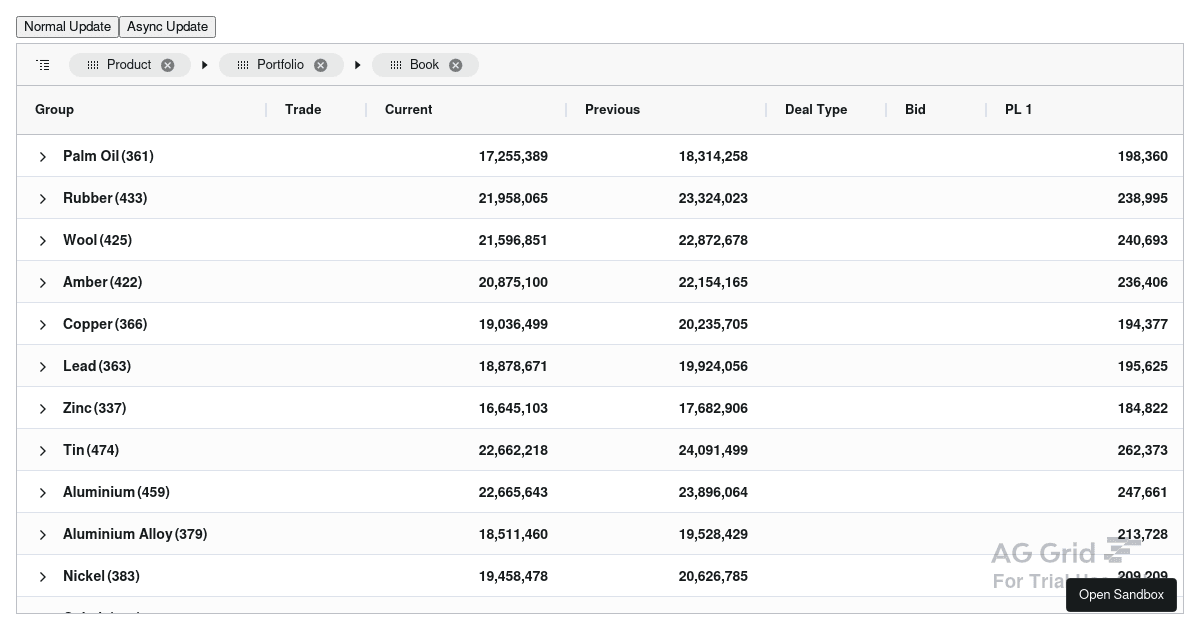1200x630 pixels.
Task: Expand the Copper group row
Action: coord(43,324)
